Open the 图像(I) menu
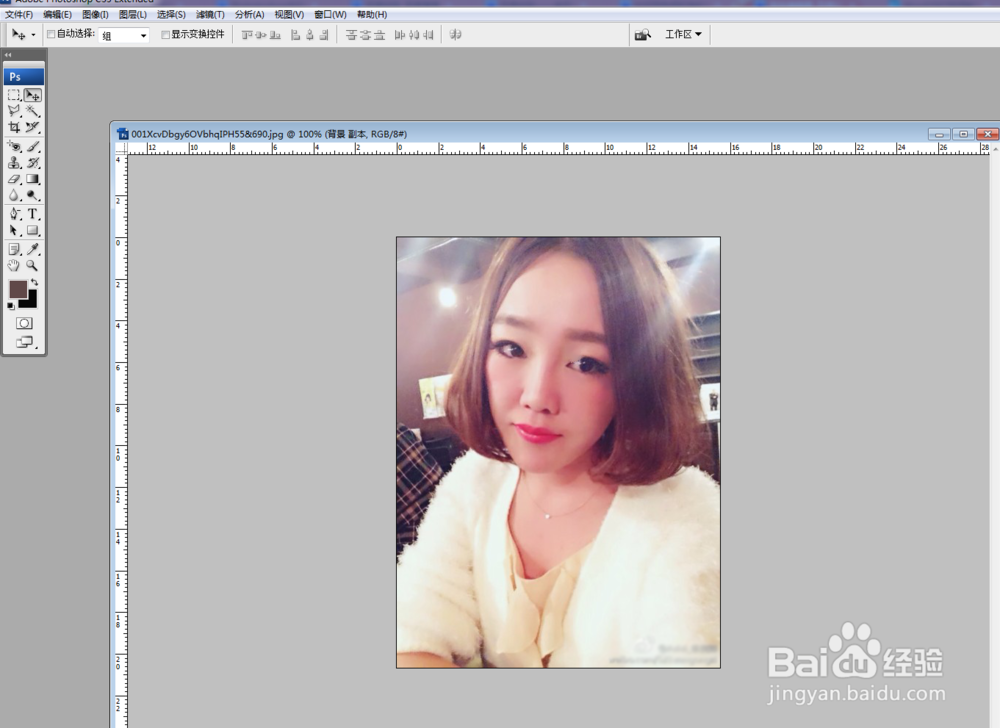Viewport: 1000px width, 728px height. [x=95, y=14]
